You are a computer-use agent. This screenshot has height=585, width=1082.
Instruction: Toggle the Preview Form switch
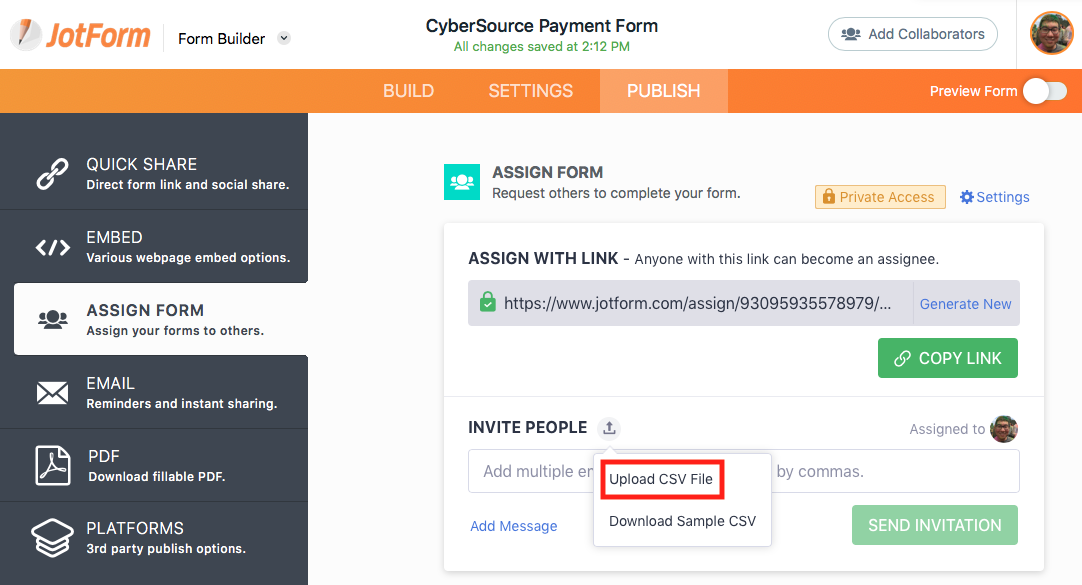(x=1043, y=91)
